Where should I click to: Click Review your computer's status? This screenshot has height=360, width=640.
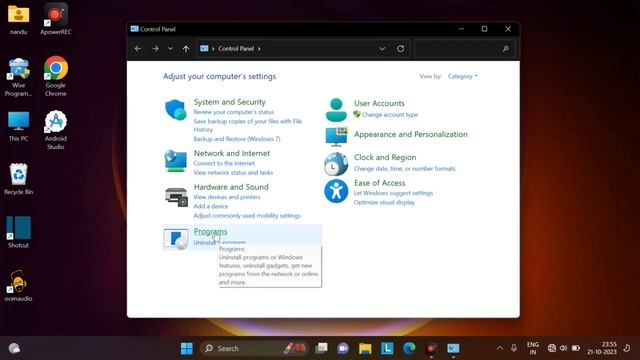coord(233,112)
